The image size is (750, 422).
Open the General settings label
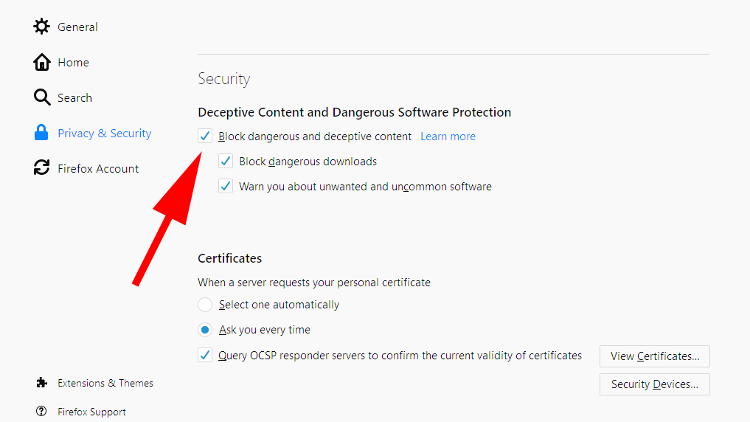[x=77, y=27]
